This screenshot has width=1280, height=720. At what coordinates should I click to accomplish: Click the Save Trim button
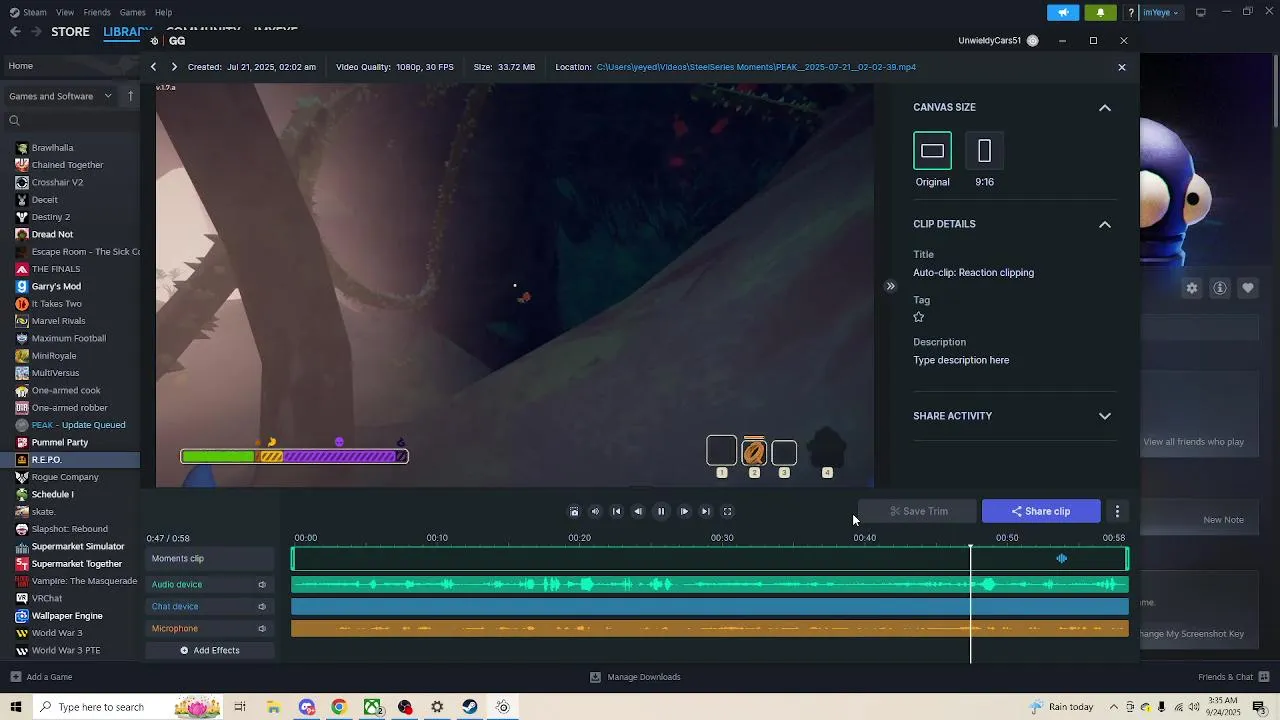click(x=917, y=511)
